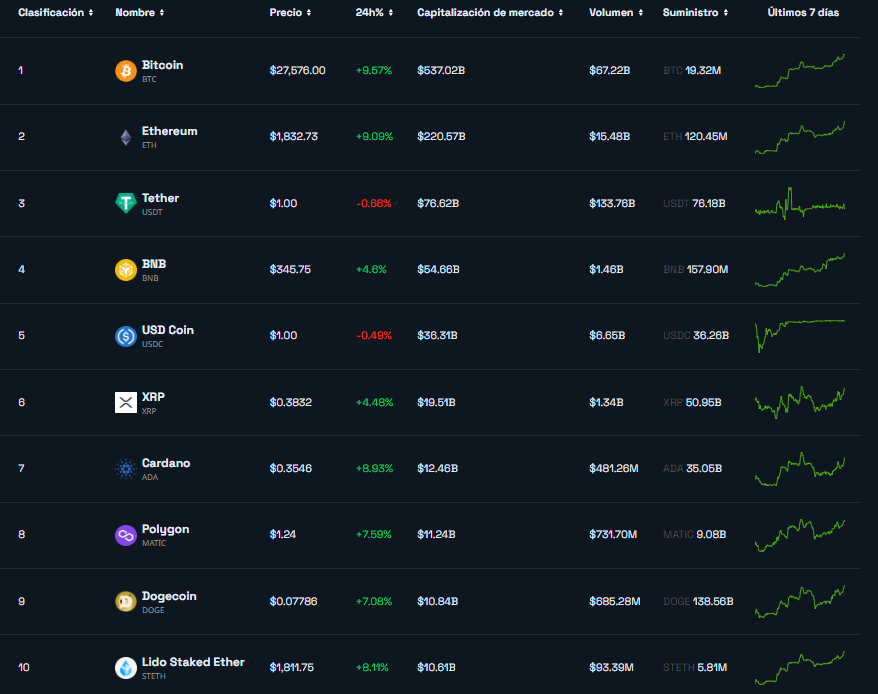Select Polygon price $1.24

pyautogui.click(x=283, y=534)
